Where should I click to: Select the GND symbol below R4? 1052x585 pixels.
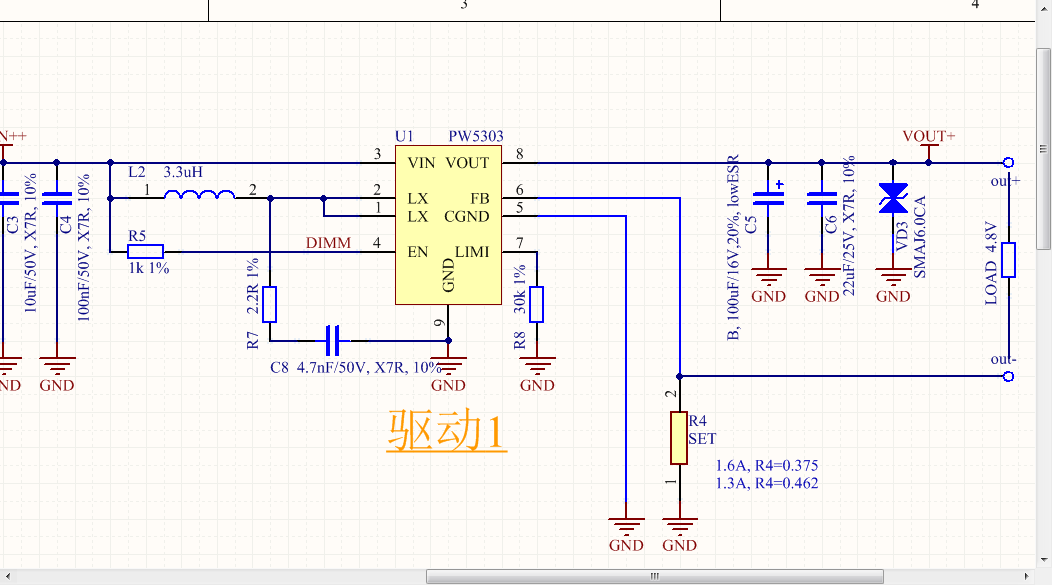click(679, 530)
